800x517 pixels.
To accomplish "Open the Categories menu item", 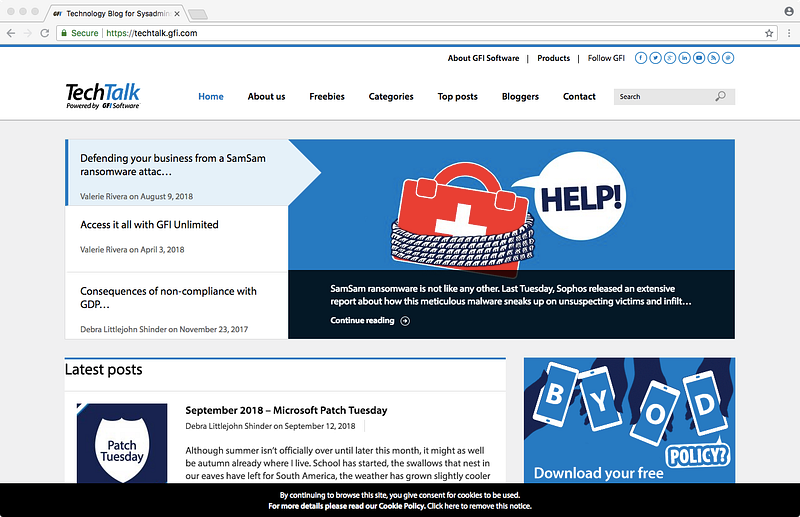I will click(x=391, y=96).
